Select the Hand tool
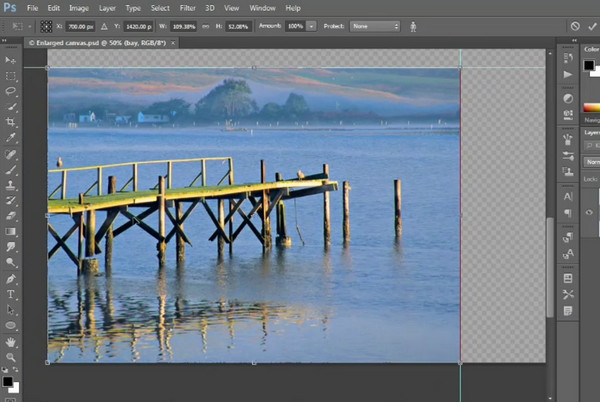The height and width of the screenshot is (402, 600). click(x=12, y=341)
